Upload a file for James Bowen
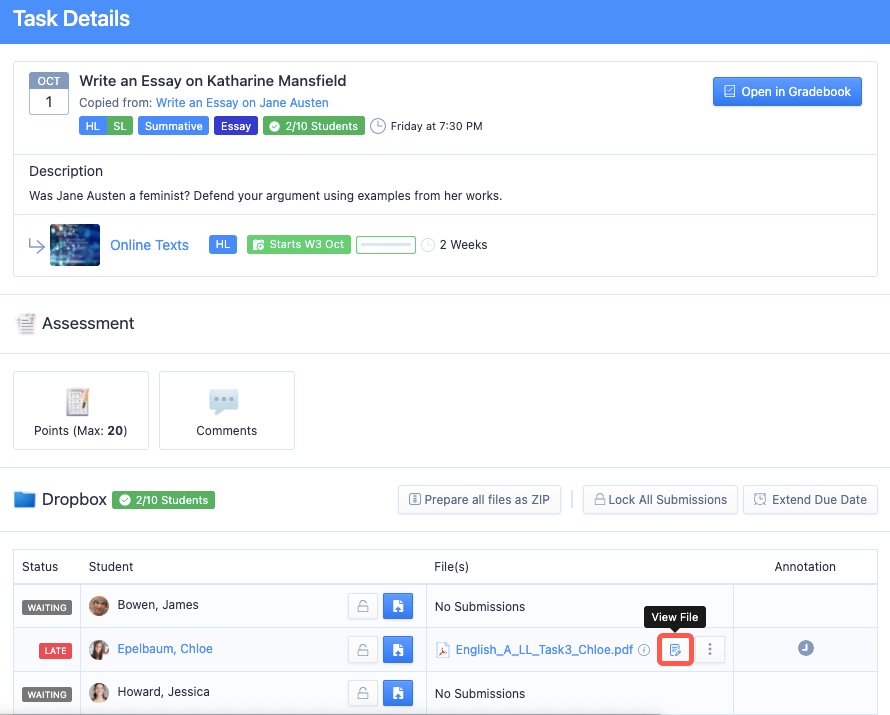 coord(398,606)
